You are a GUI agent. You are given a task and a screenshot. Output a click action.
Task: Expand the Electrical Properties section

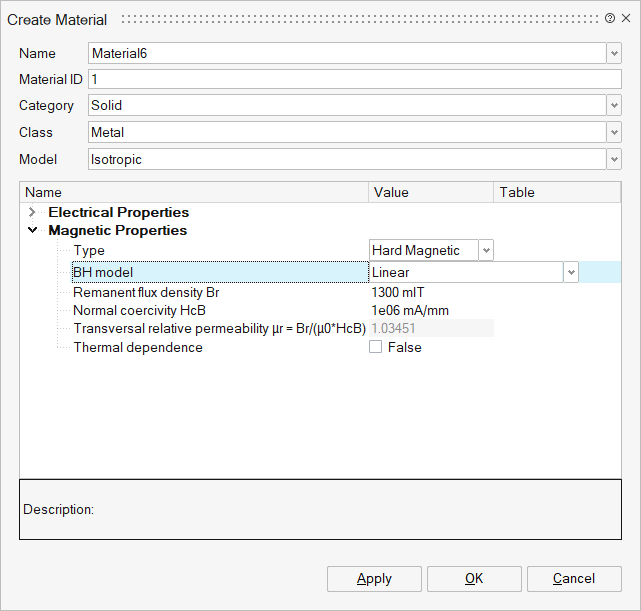click(x=33, y=212)
